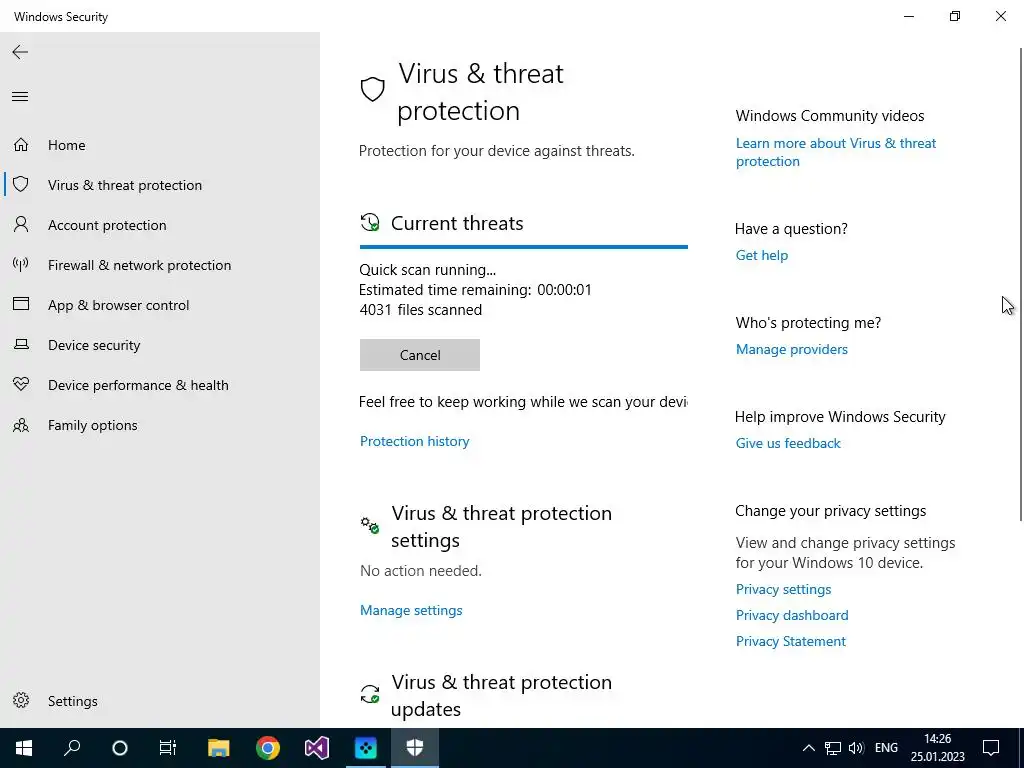Viewport: 1024px width, 768px height.
Task: Open Protection history link
Action: click(414, 441)
